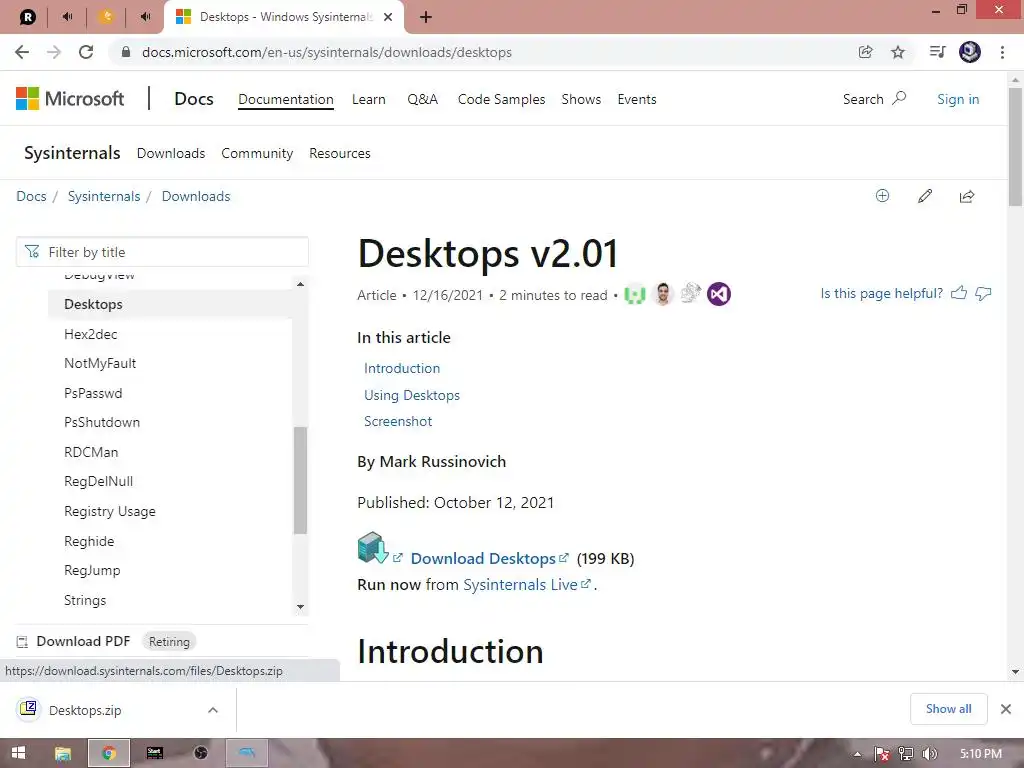Click the Microsoft logo
The width and height of the screenshot is (1024, 768).
[x=70, y=99]
